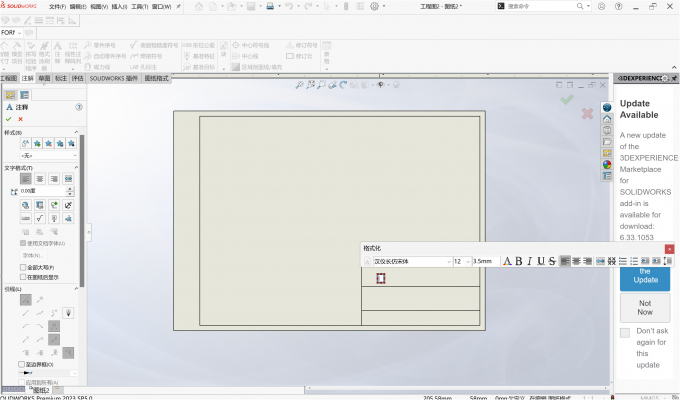This screenshot has width=680, height=400.
Task: Open paragraph spacing icon in formatting toolbar
Action: [x=668, y=261]
